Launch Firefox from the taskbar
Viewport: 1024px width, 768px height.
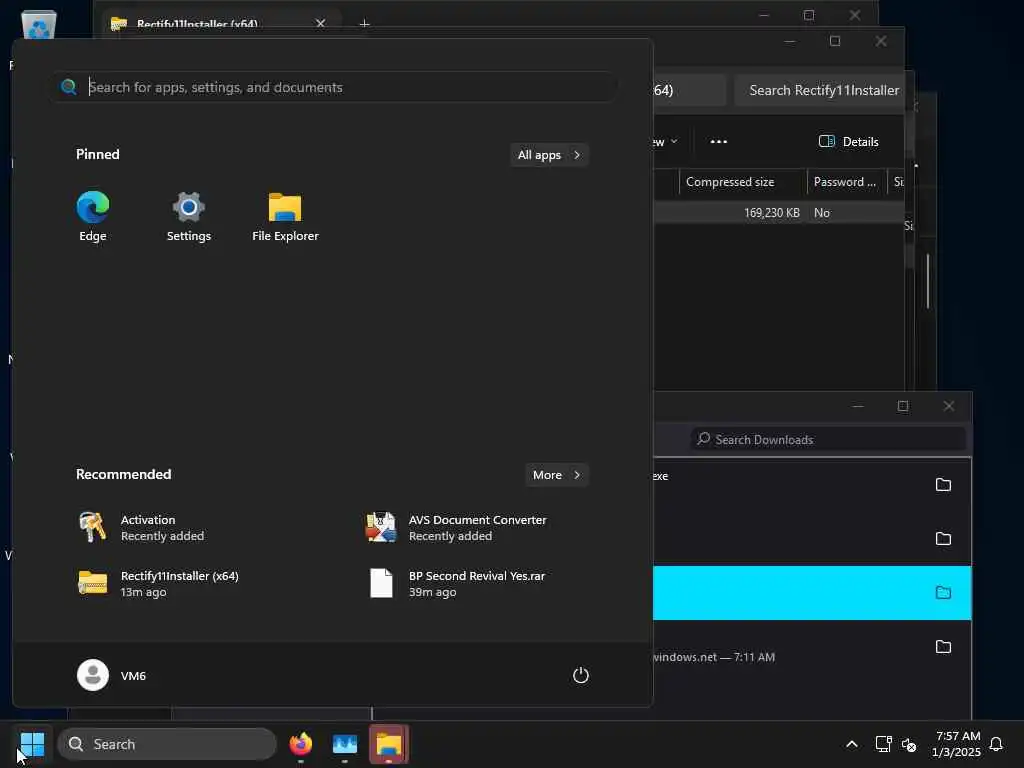point(301,744)
